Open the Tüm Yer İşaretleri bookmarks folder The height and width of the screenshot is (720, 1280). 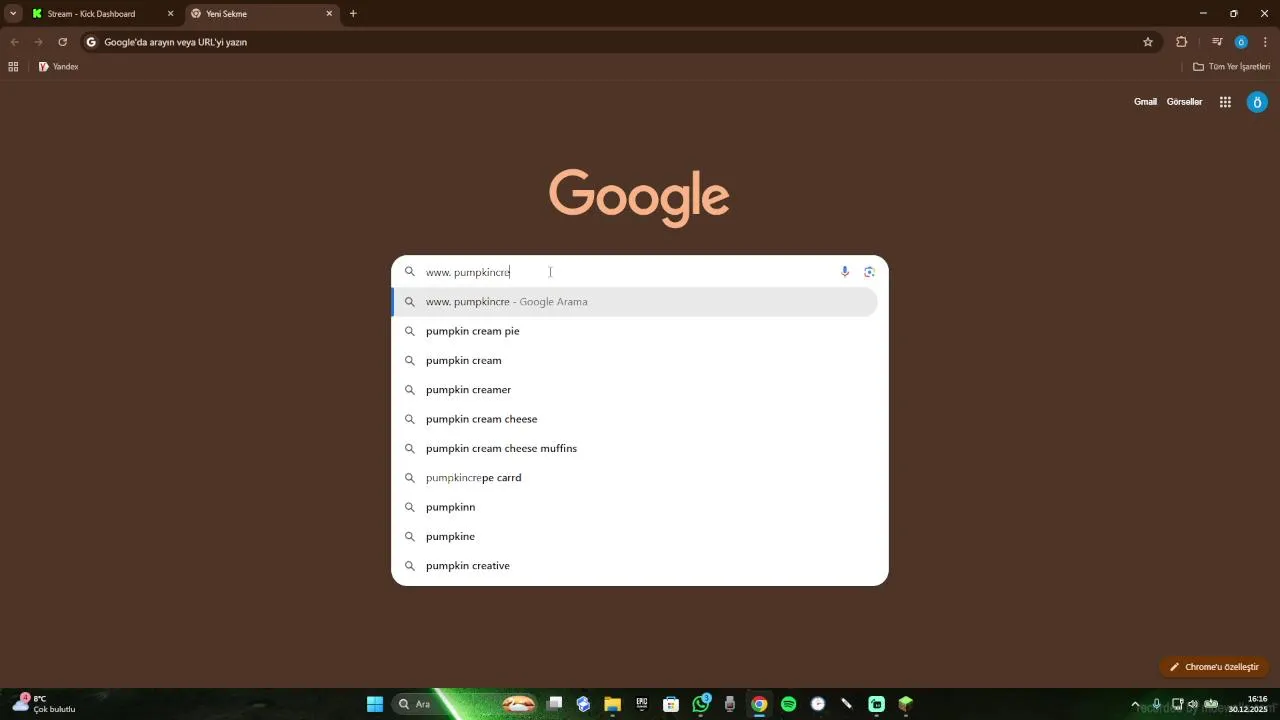[1231, 67]
